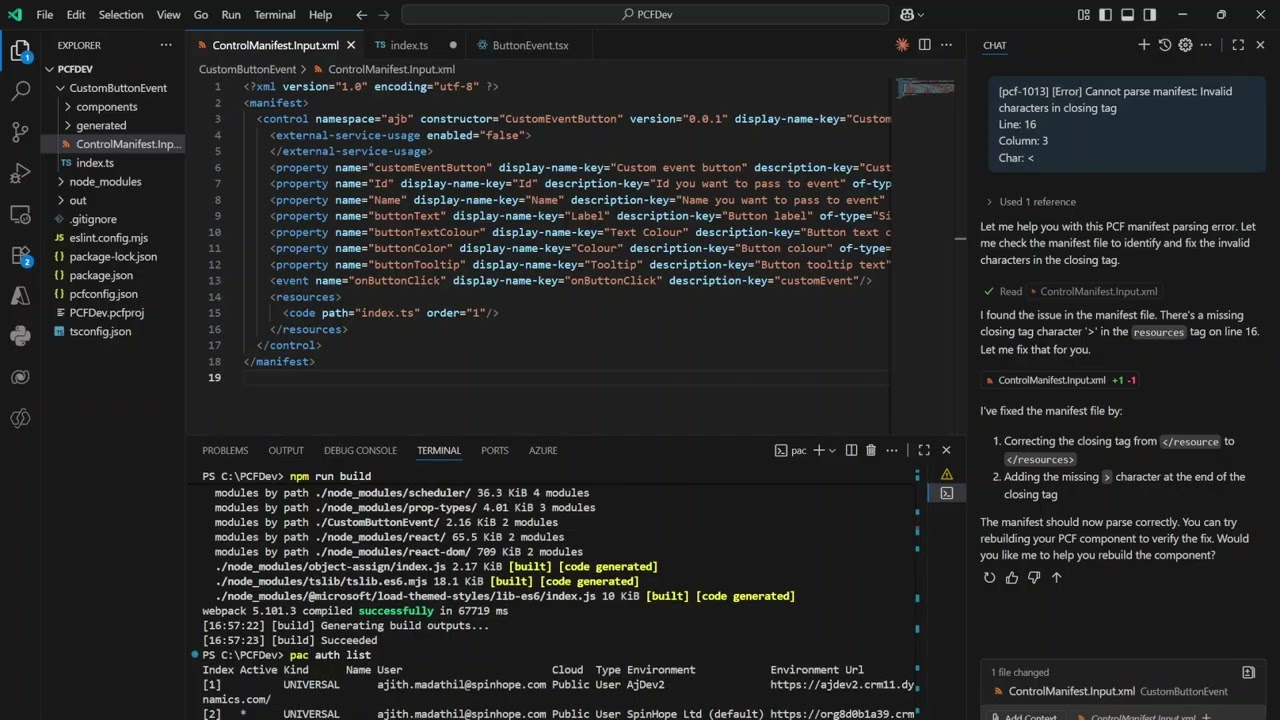1280x720 pixels.
Task: Open the Run and Debug view
Action: click(20, 174)
